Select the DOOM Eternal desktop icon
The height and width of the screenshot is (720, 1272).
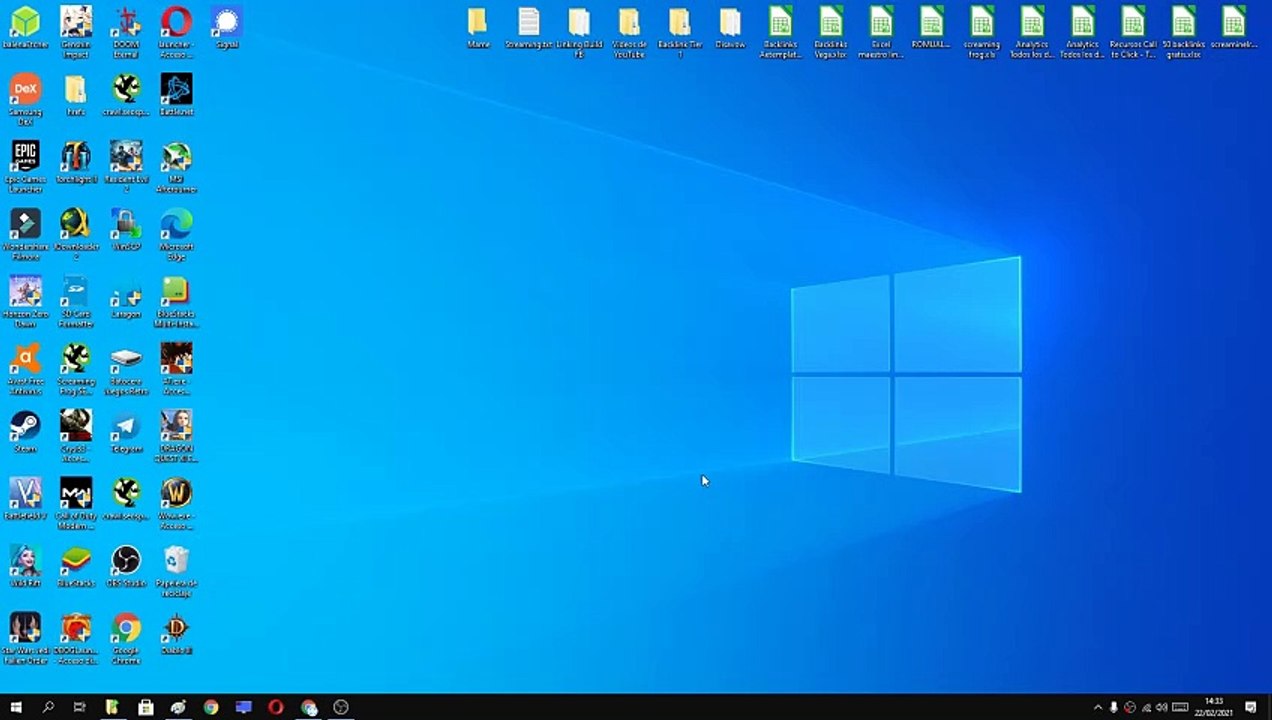126,31
